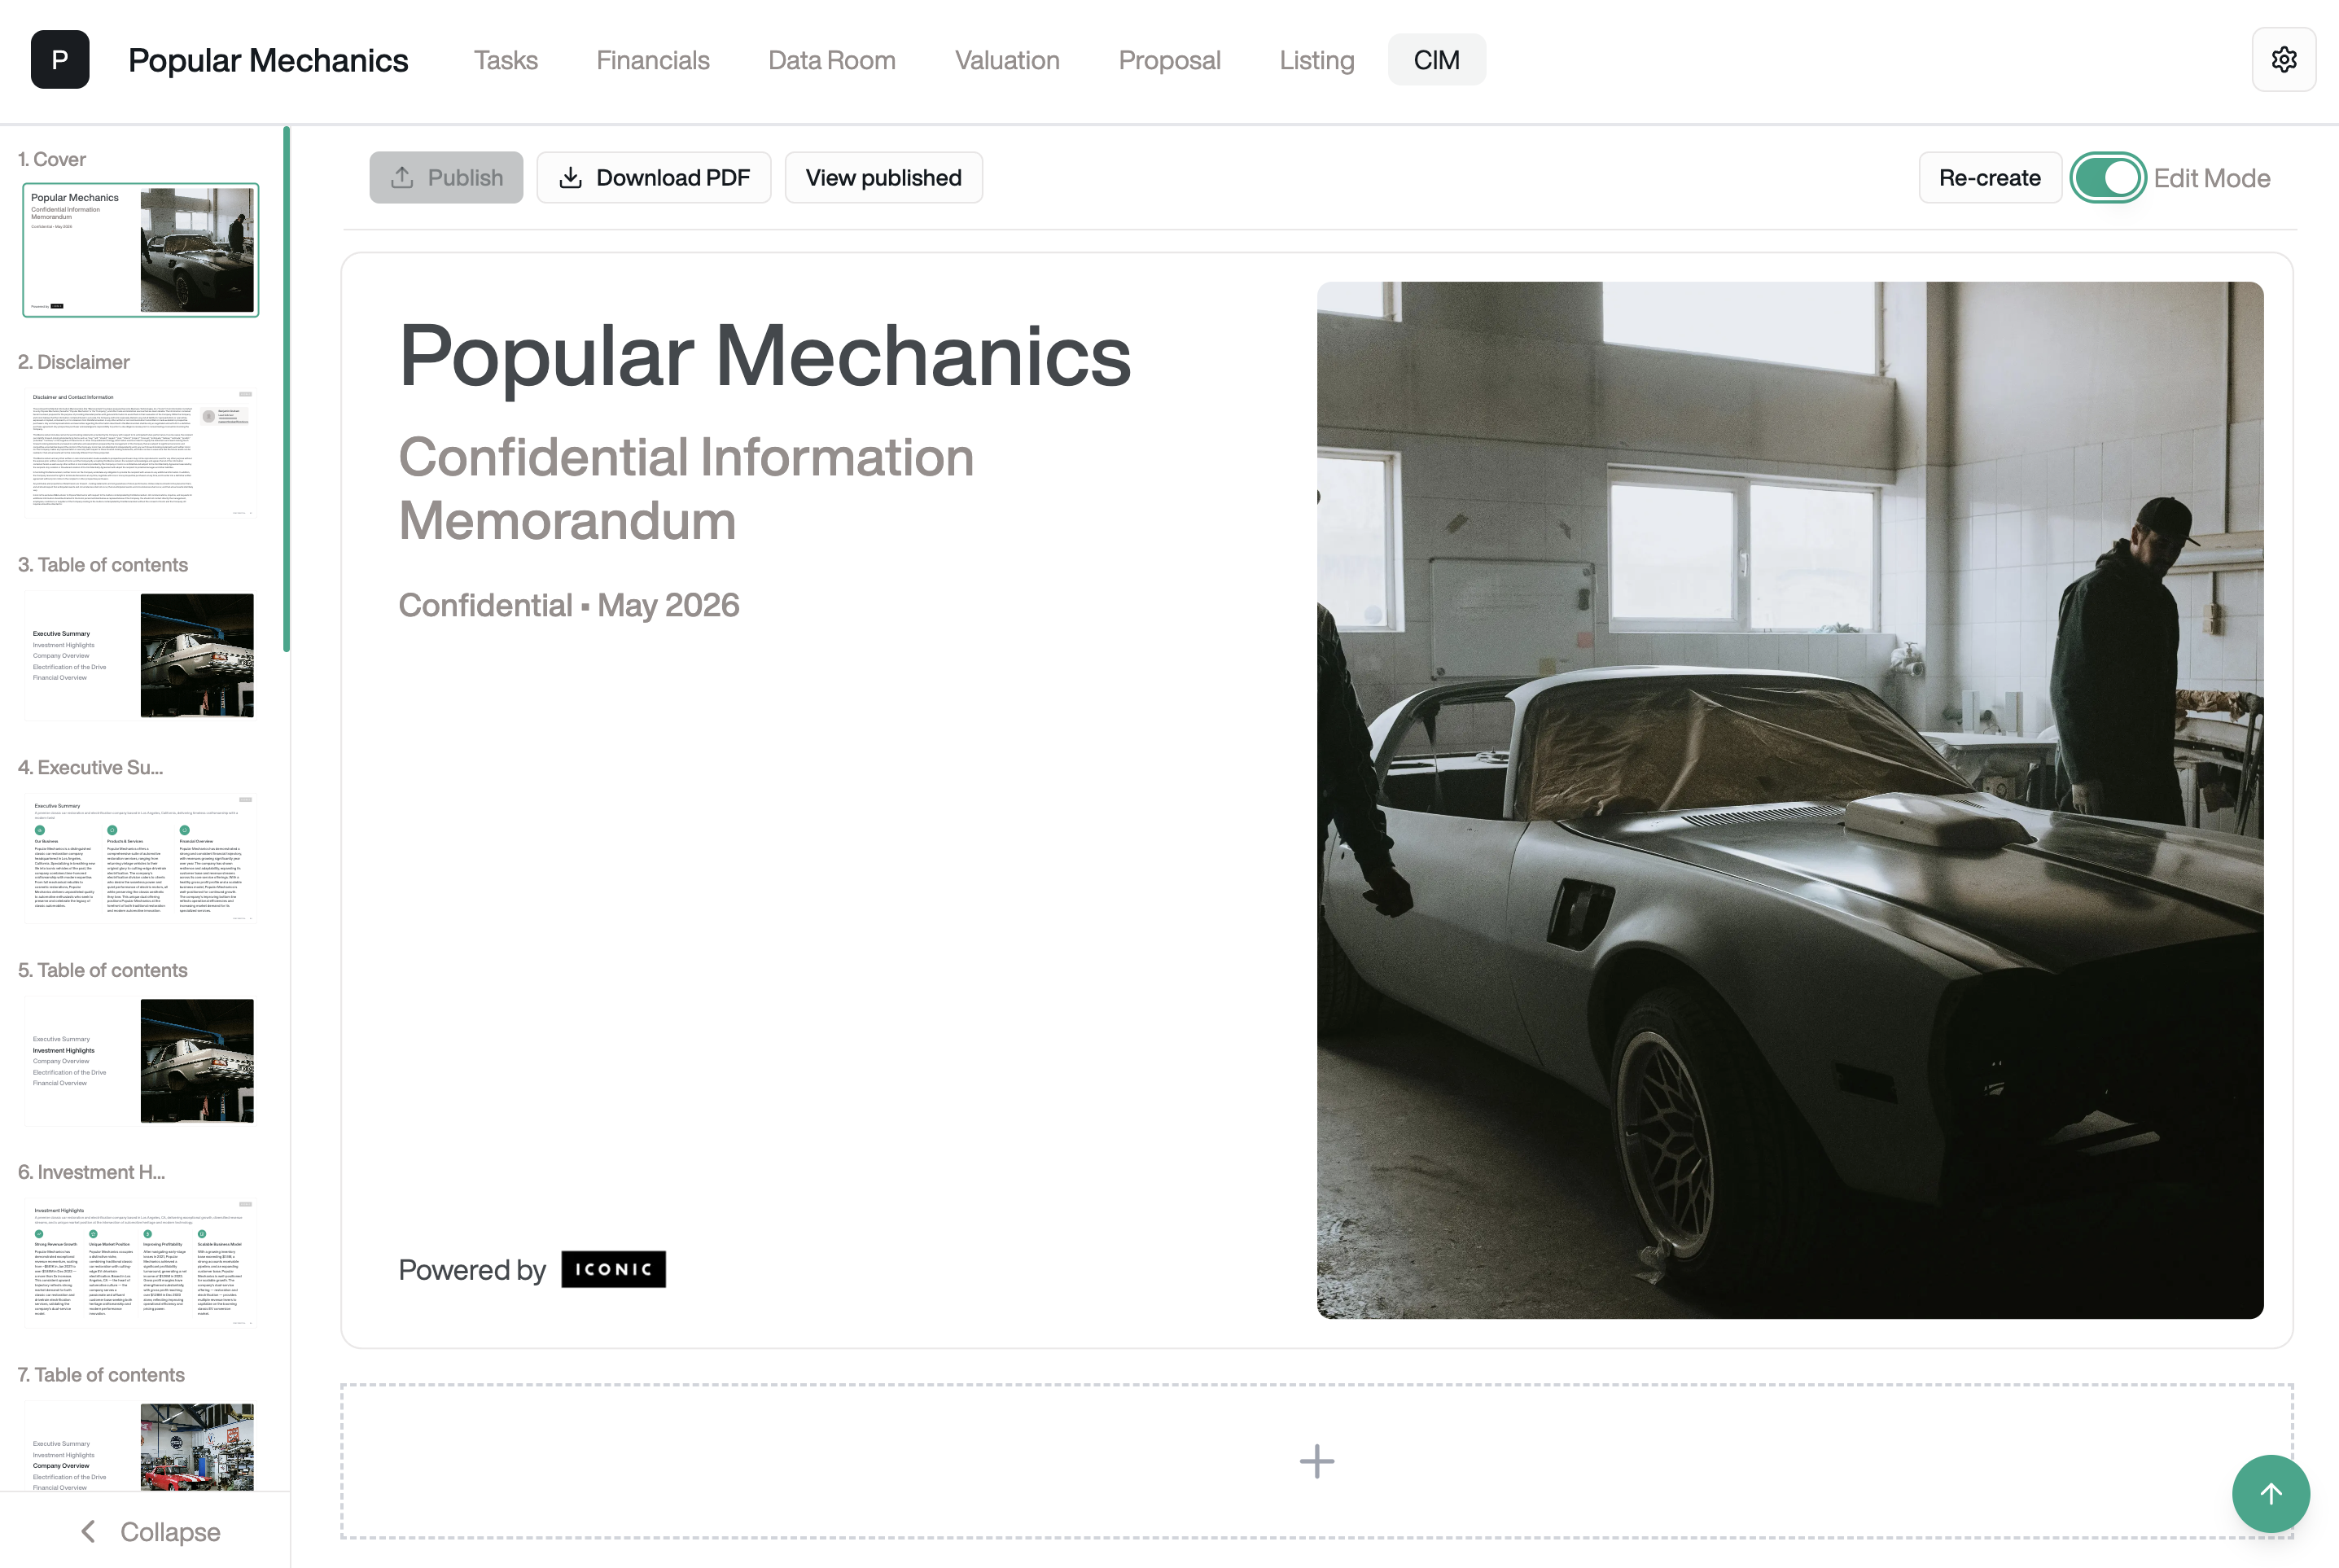Open the Listing tab
2339x1568 pixels.
tap(1317, 60)
